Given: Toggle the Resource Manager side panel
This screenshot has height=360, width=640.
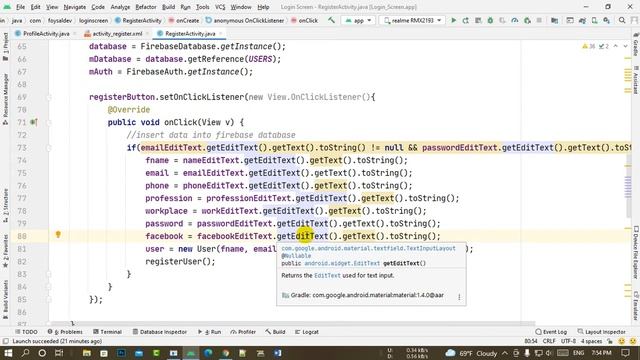Looking at the screenshot, I should (x=5, y=99).
